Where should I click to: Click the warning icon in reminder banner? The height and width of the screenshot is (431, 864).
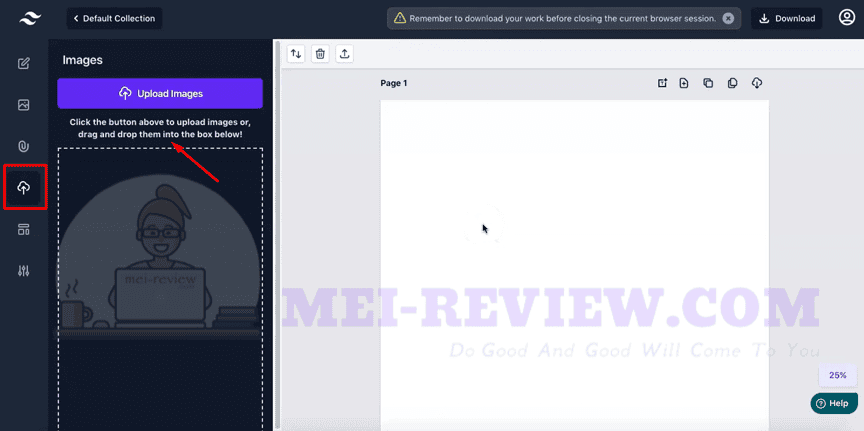coord(399,18)
